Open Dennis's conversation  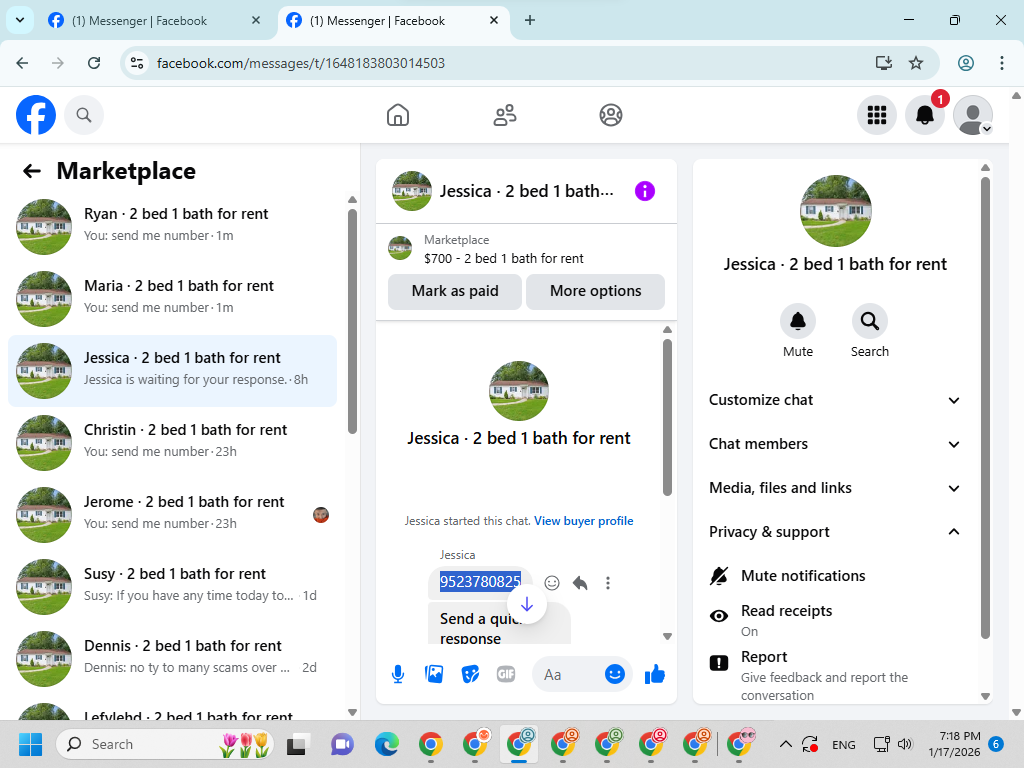(x=172, y=658)
